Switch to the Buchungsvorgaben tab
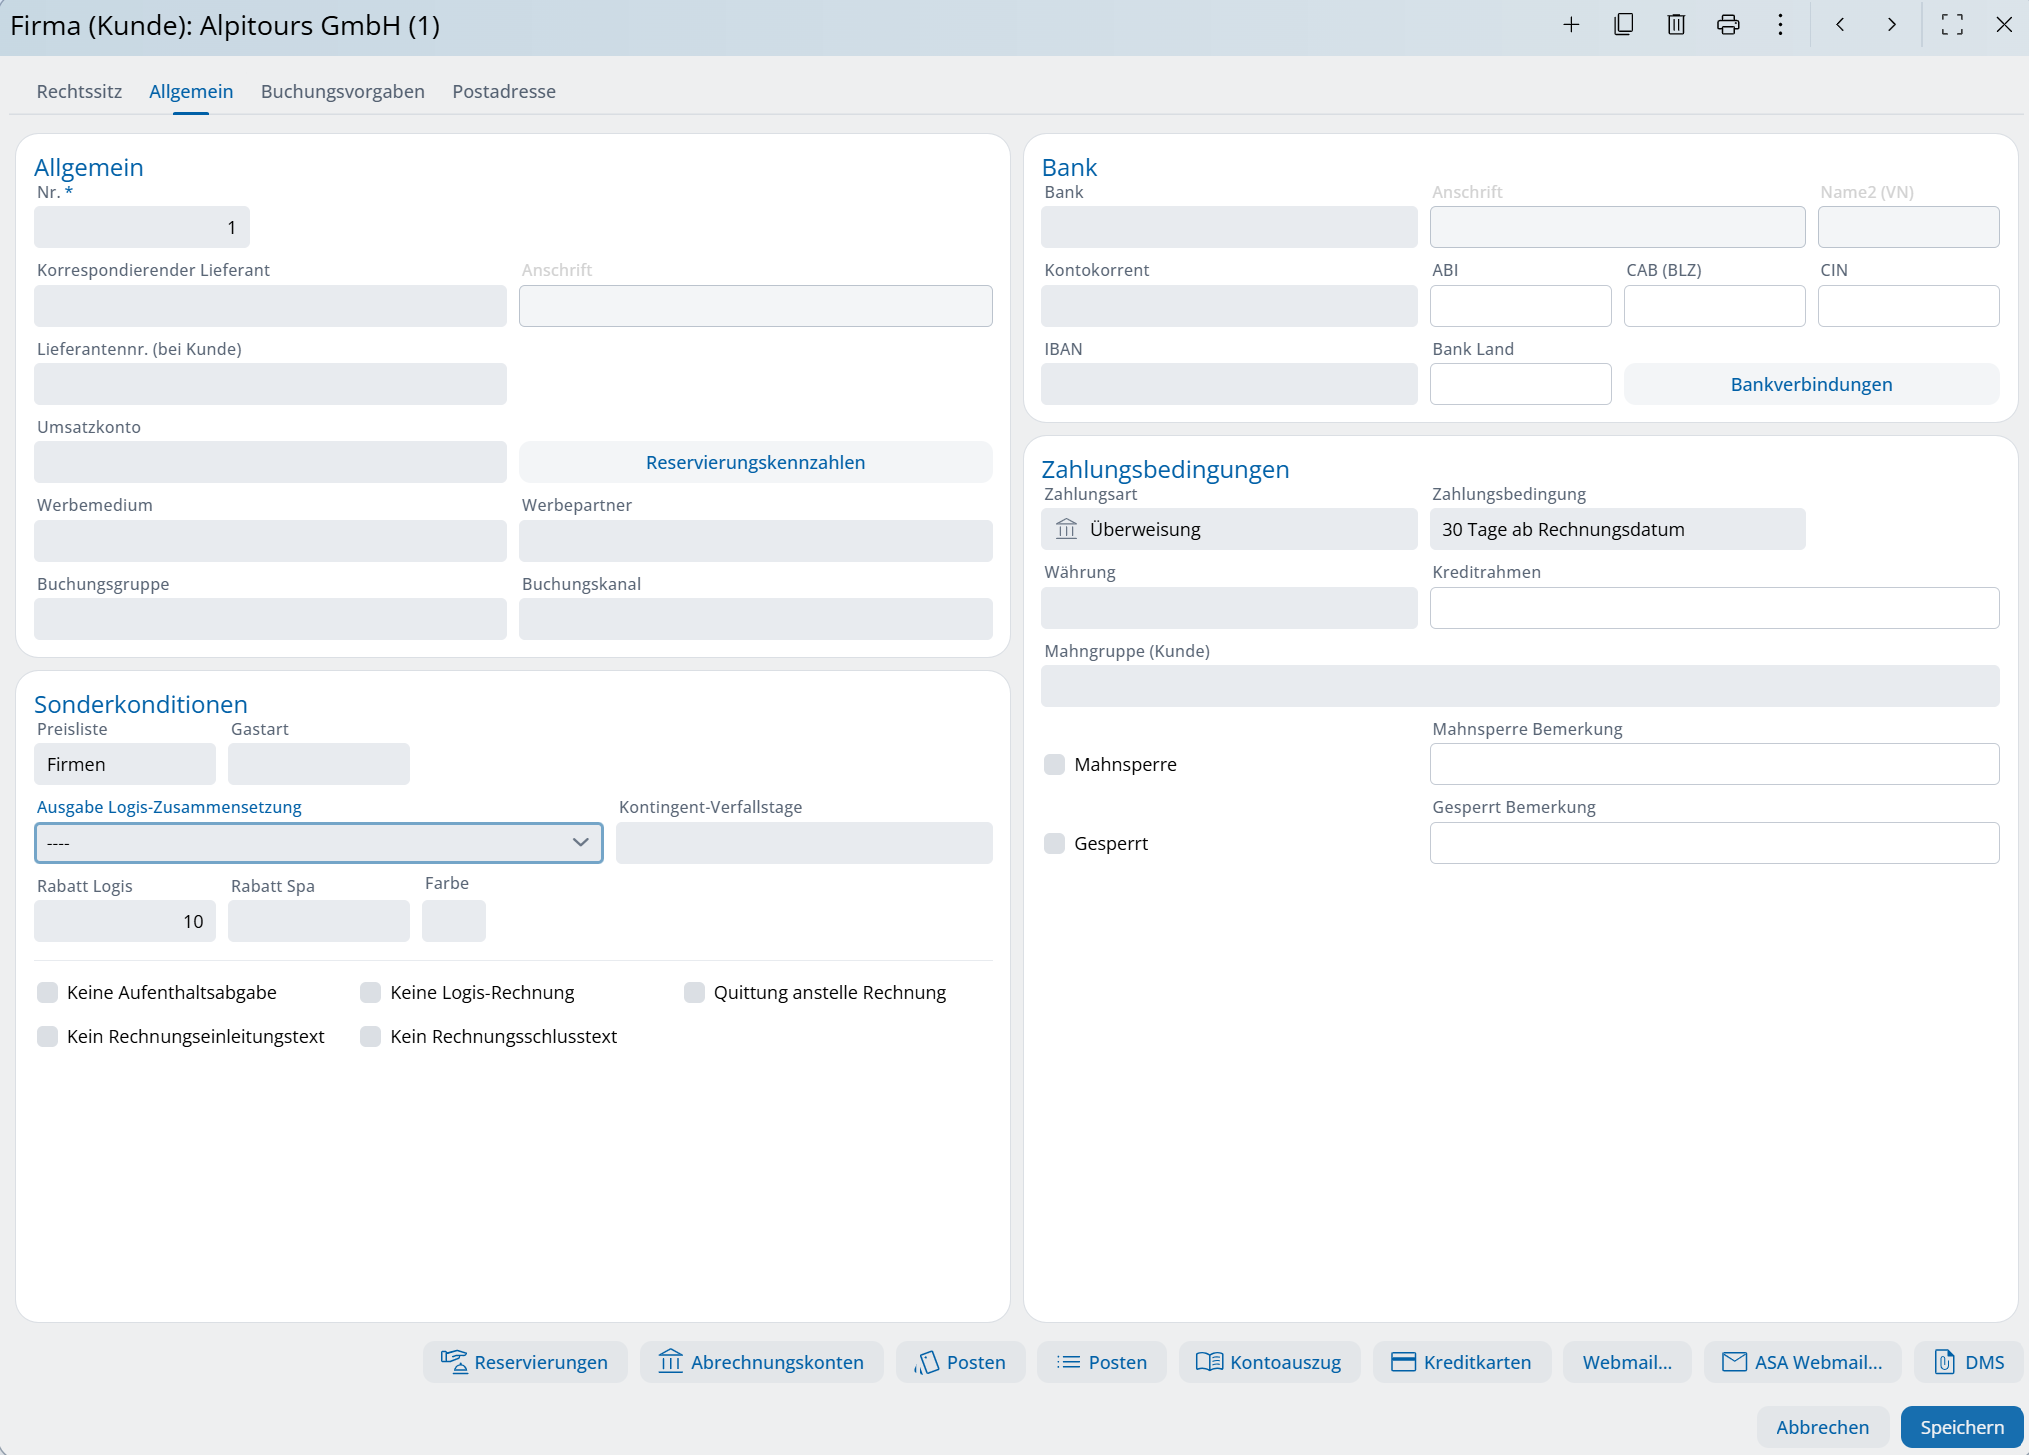Screen dimensions: 2029x1455 pyautogui.click(x=343, y=91)
